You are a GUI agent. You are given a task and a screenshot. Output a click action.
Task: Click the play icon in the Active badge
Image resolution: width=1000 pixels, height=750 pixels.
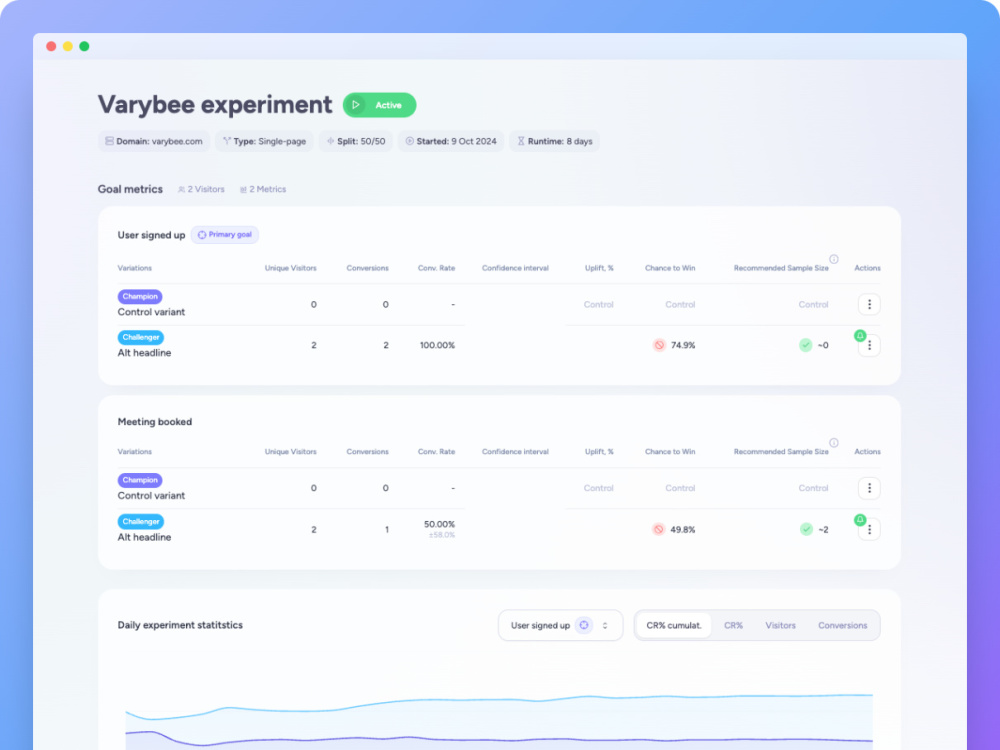356,105
